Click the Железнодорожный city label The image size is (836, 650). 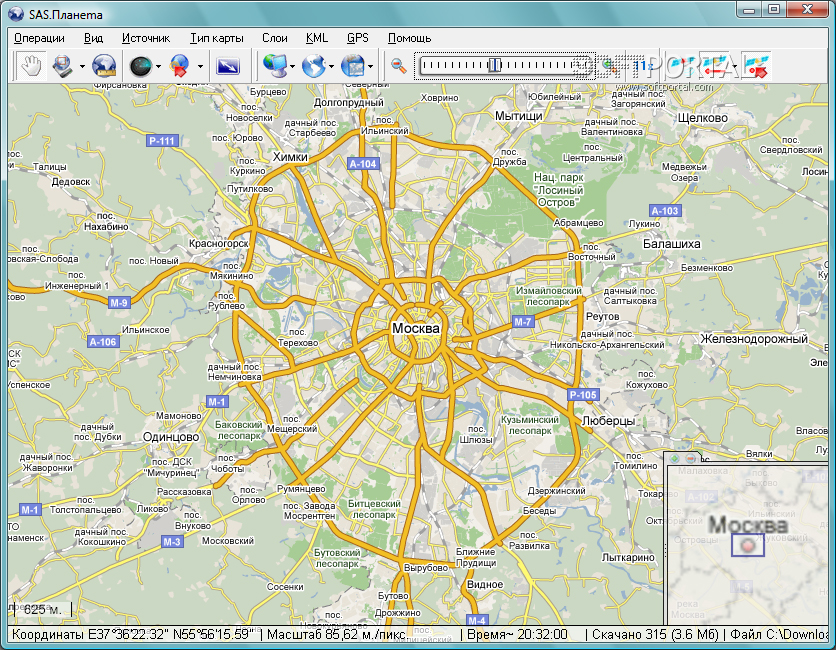coord(754,339)
